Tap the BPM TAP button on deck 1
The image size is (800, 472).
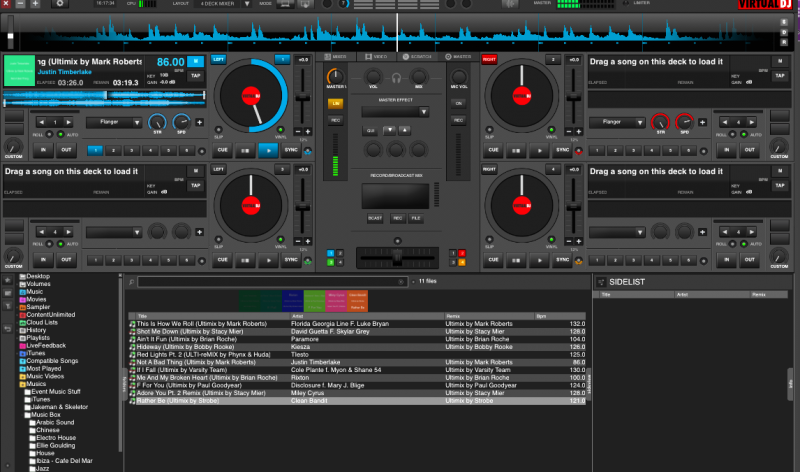point(196,76)
